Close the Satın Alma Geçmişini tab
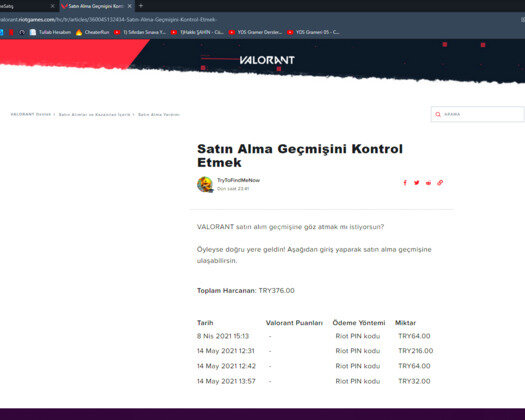 pos(130,6)
